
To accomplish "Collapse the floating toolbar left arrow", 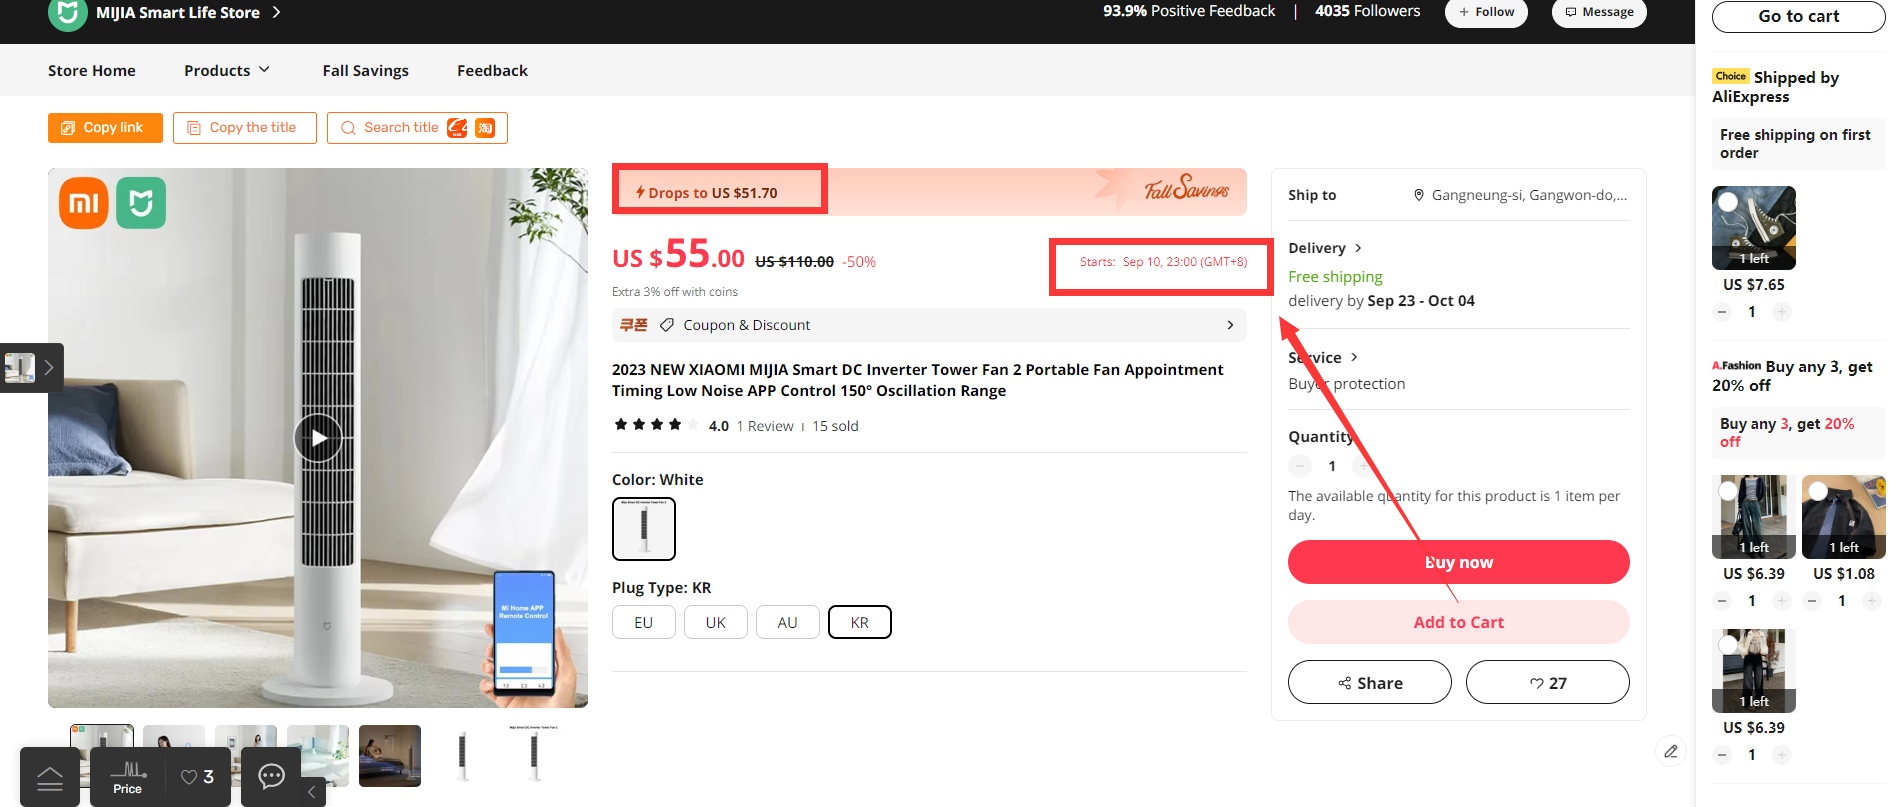I will point(312,792).
